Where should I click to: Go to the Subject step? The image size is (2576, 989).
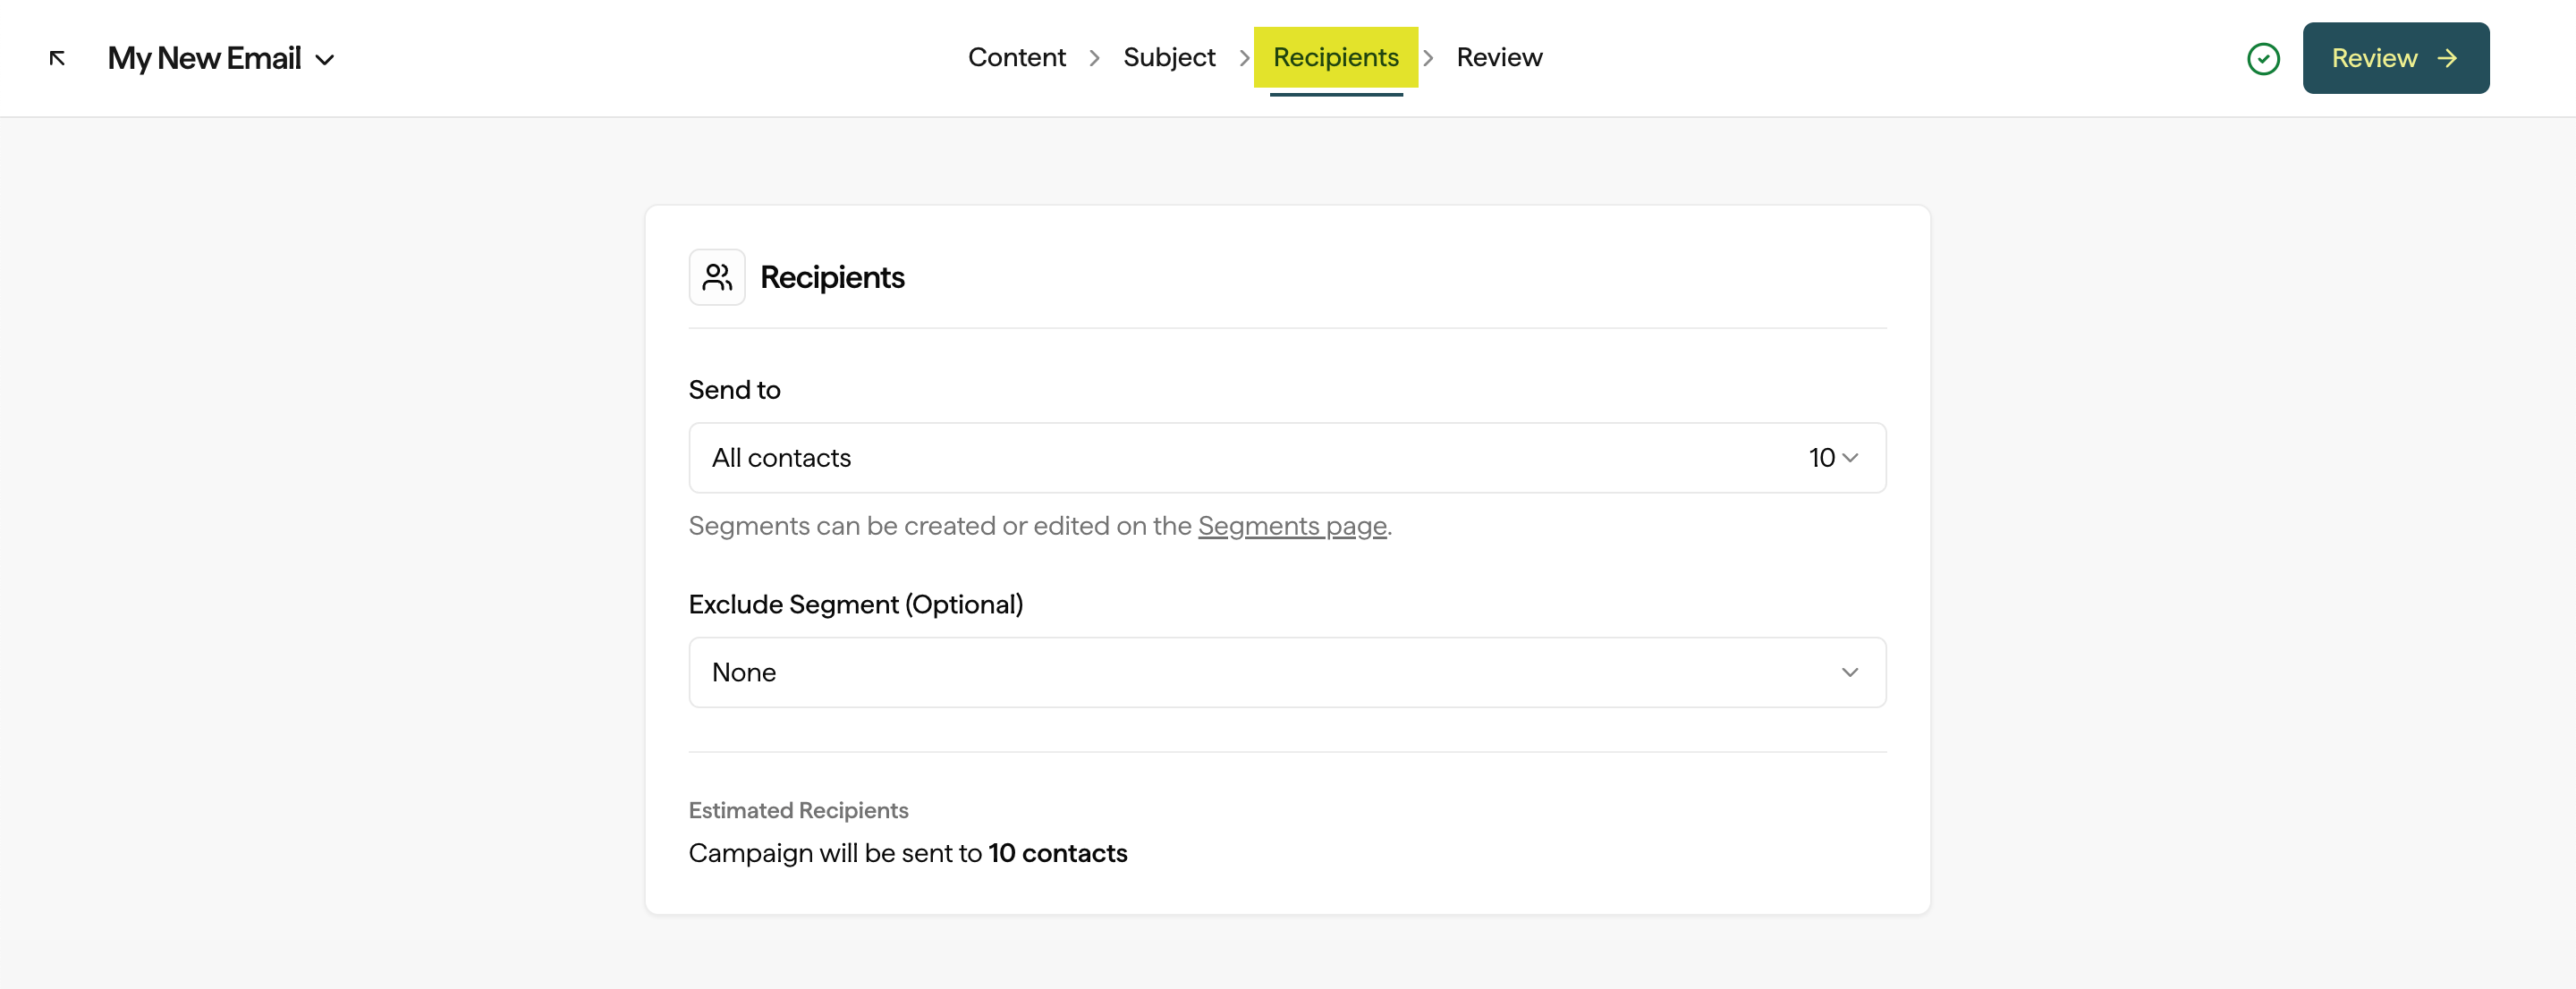1168,57
